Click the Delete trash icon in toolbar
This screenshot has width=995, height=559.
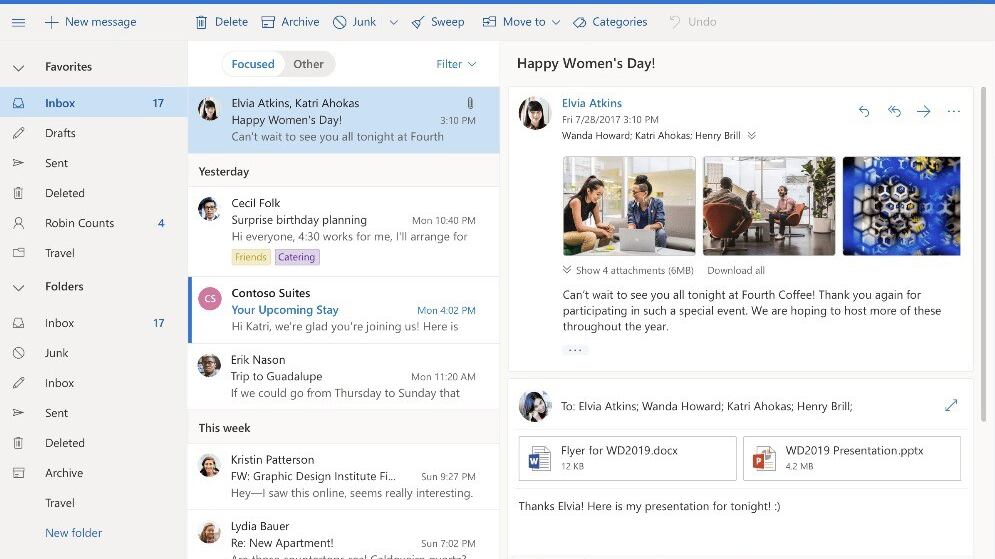click(202, 22)
